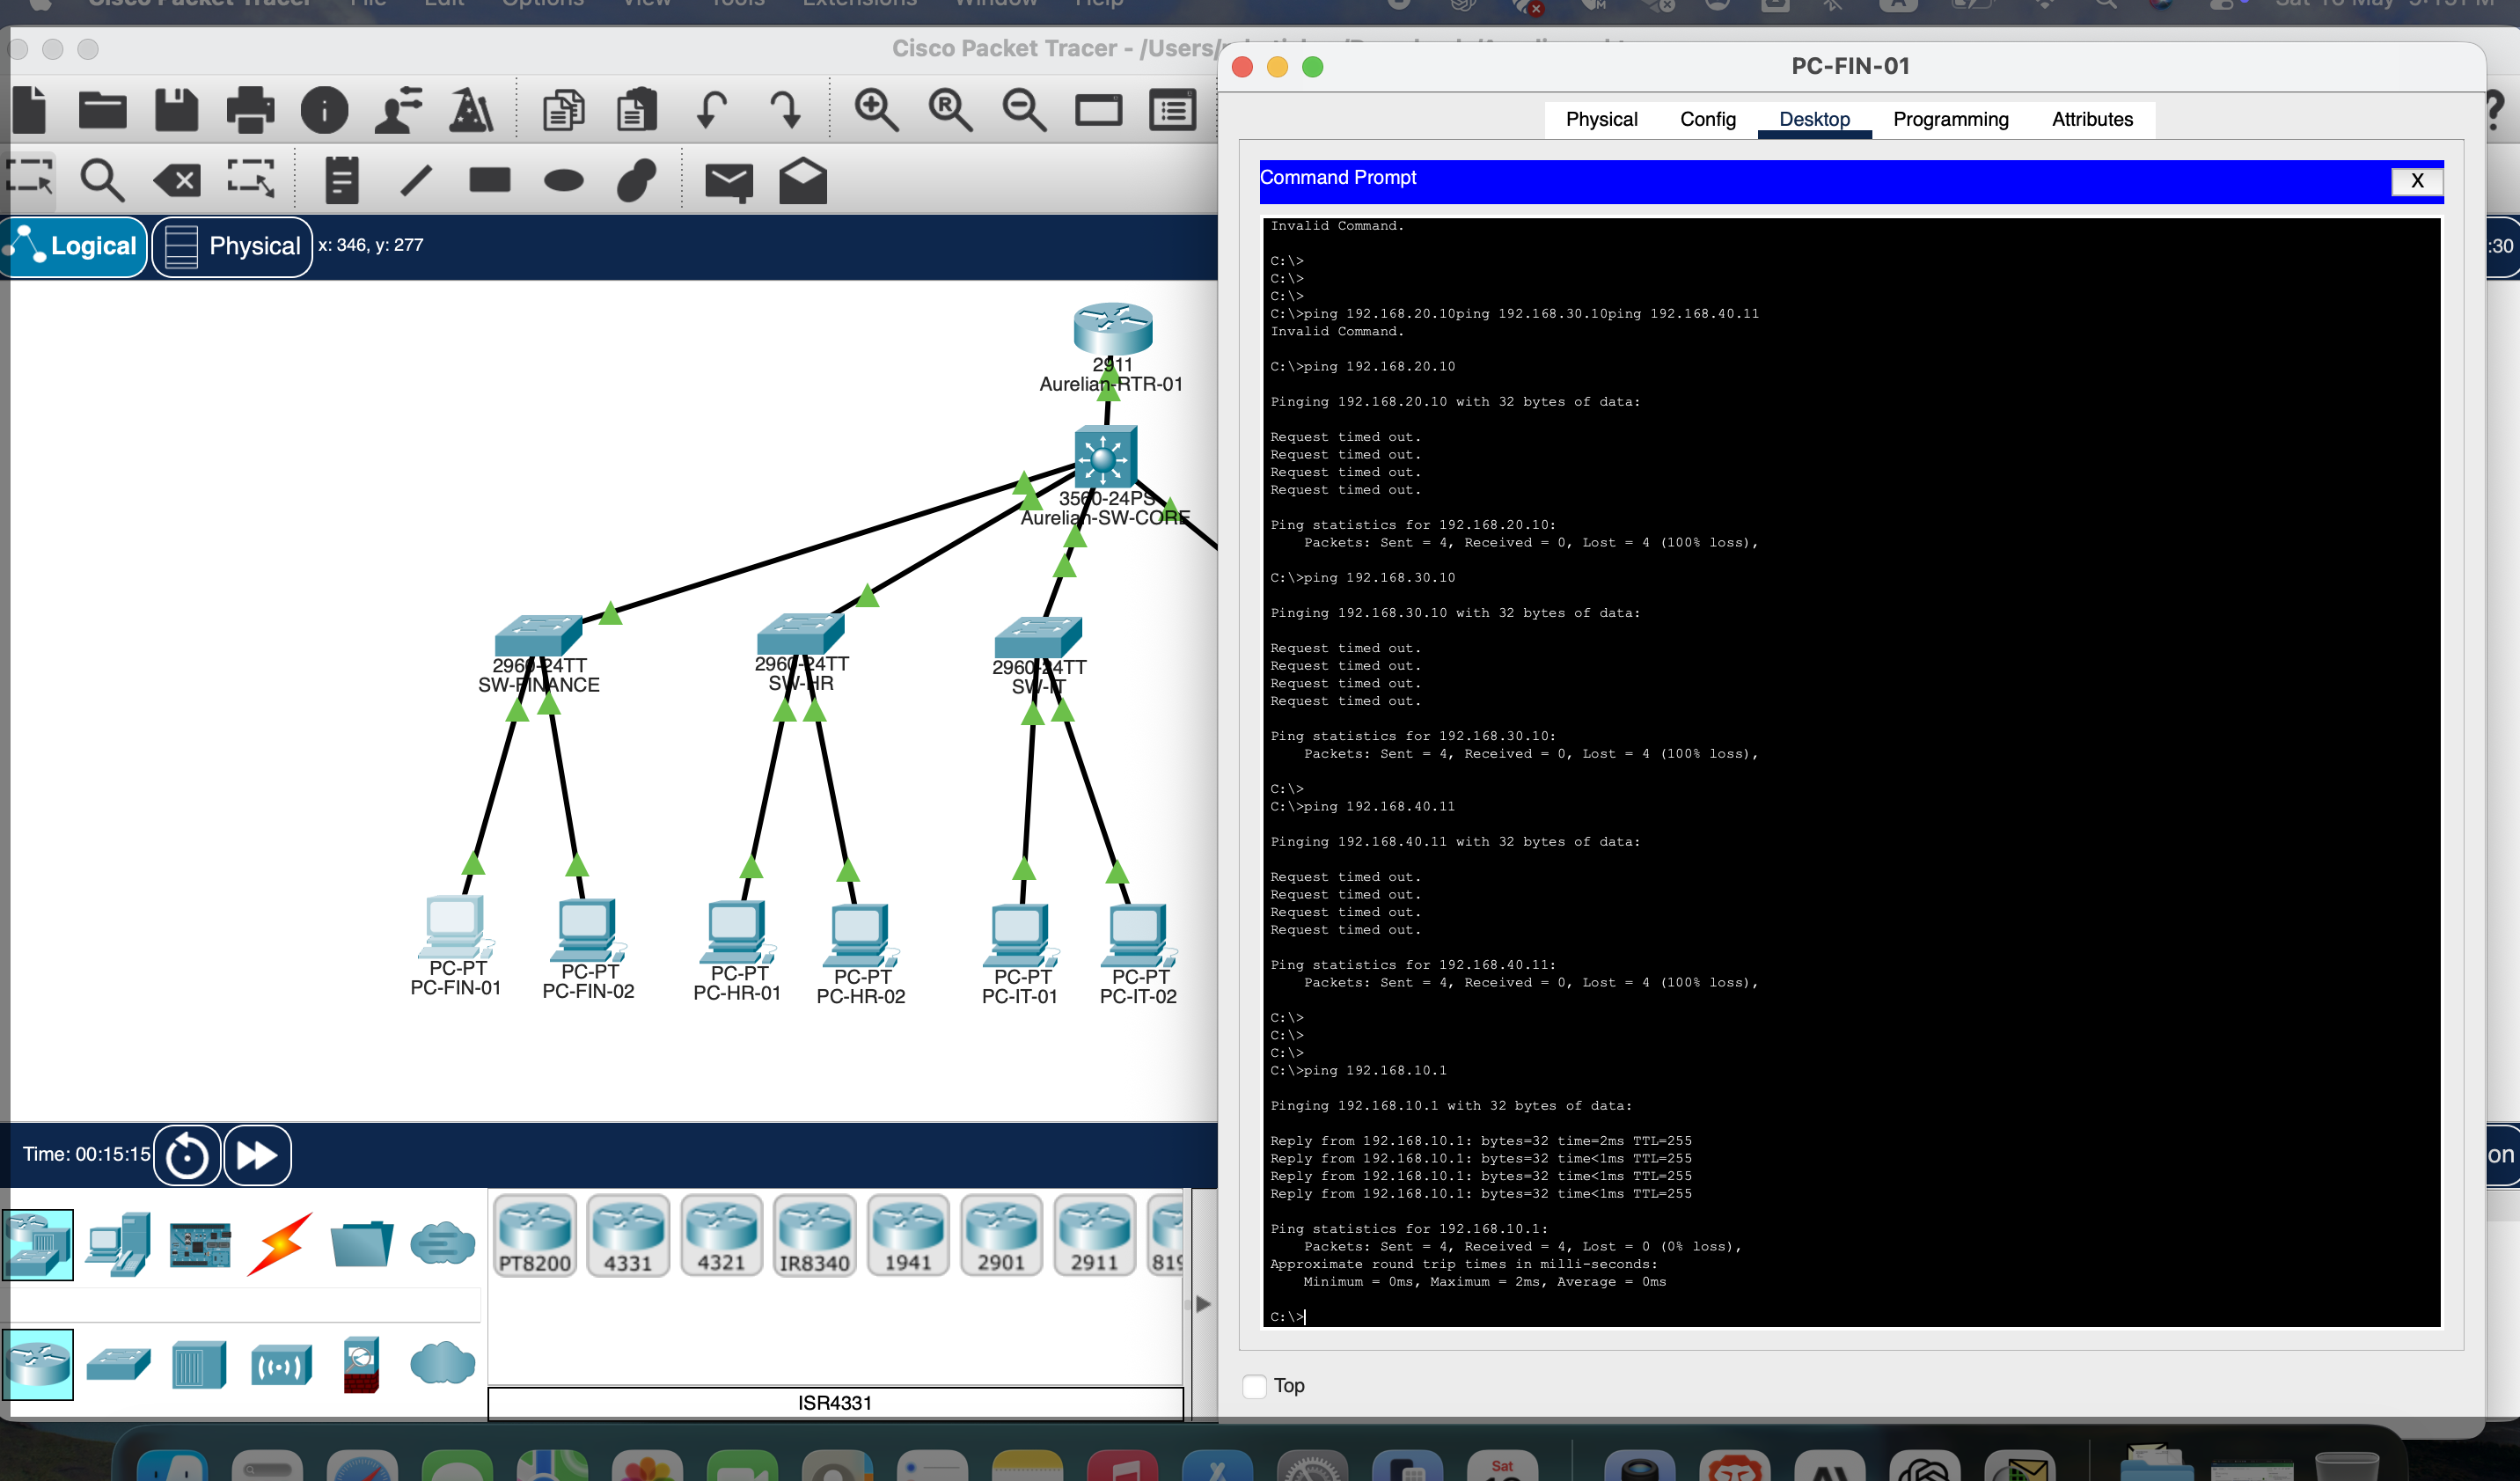
Task: Click the Fast Forward Time button
Action: 257,1155
